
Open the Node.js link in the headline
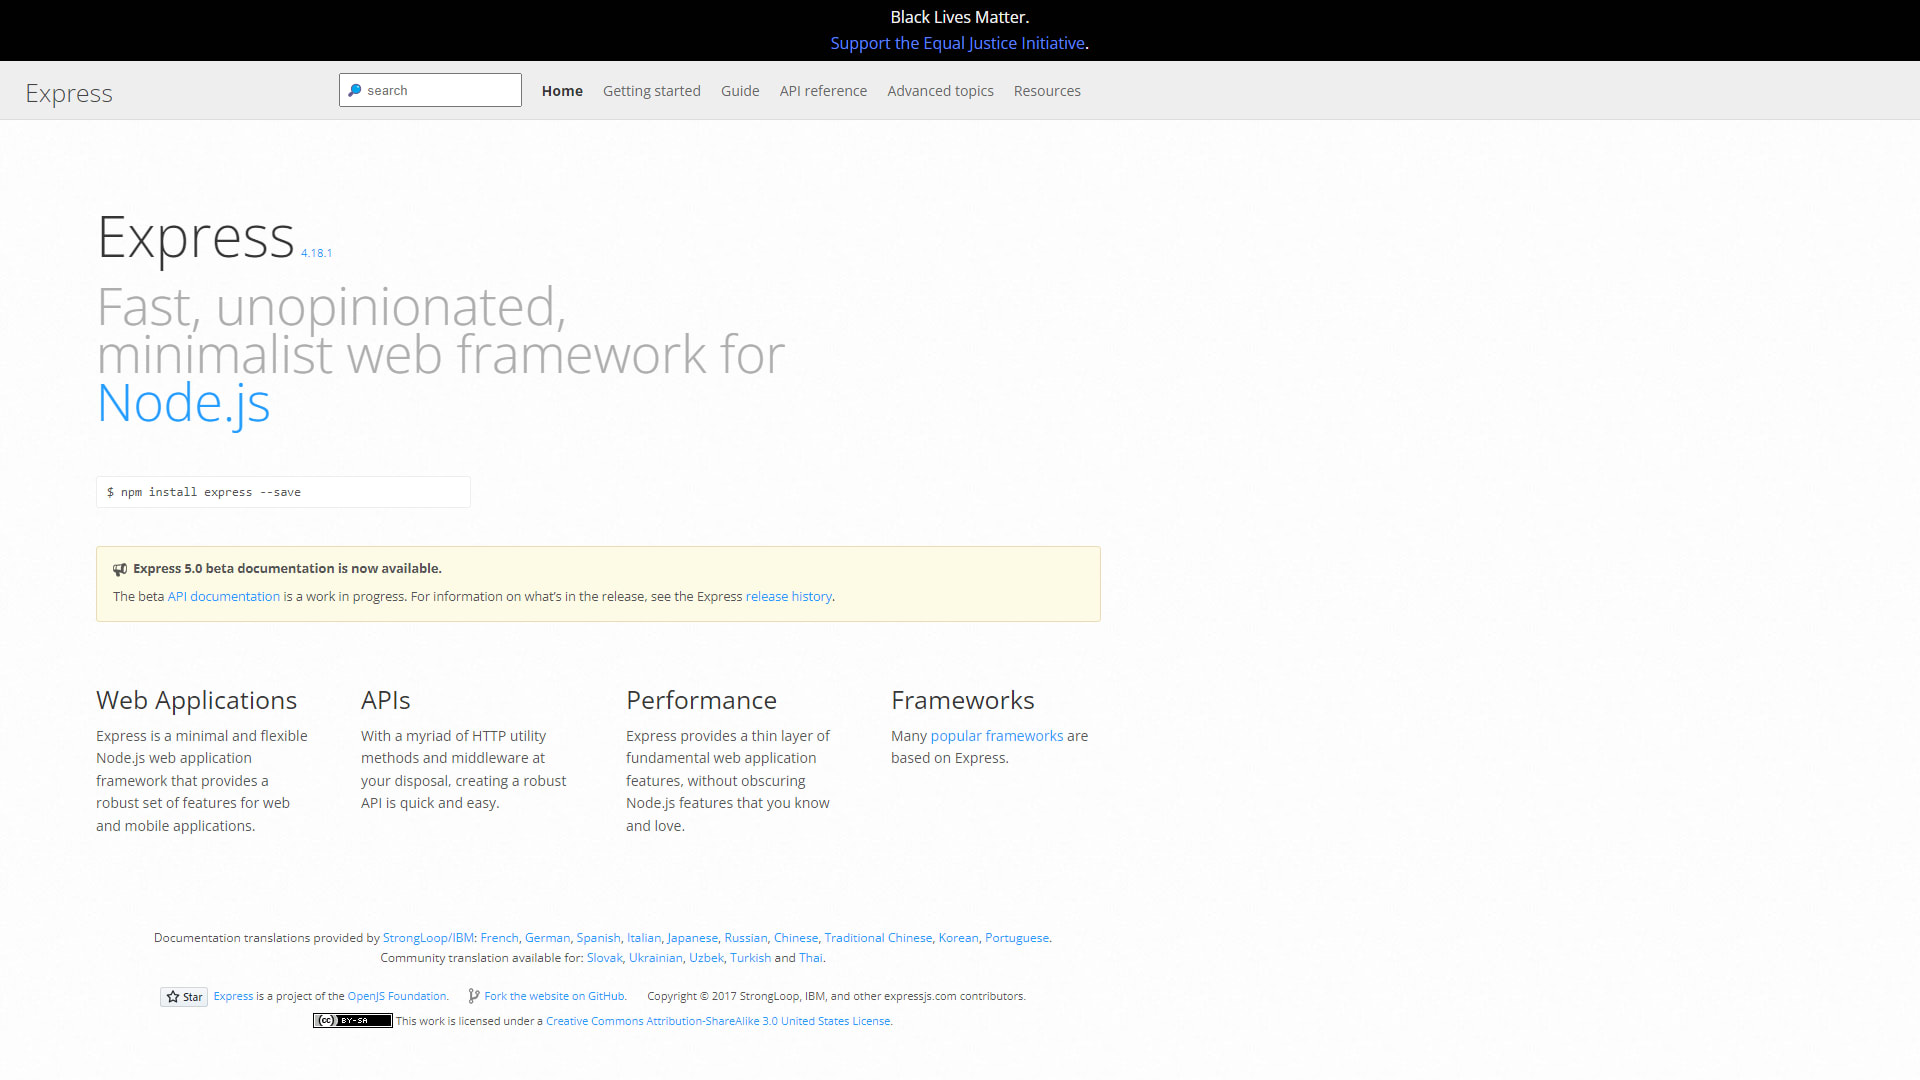[183, 403]
